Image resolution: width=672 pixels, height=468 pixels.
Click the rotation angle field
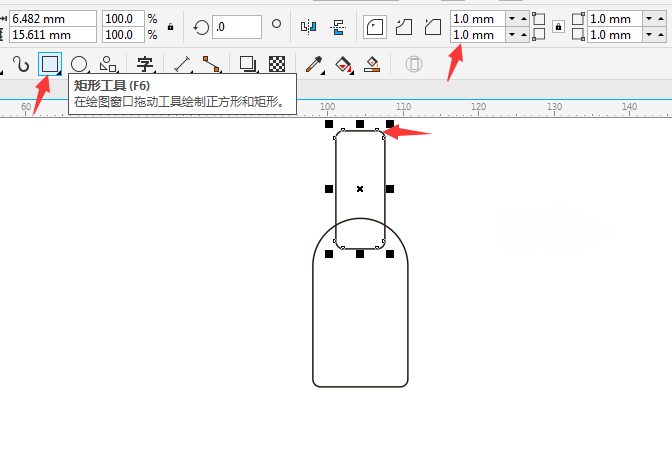[237, 27]
